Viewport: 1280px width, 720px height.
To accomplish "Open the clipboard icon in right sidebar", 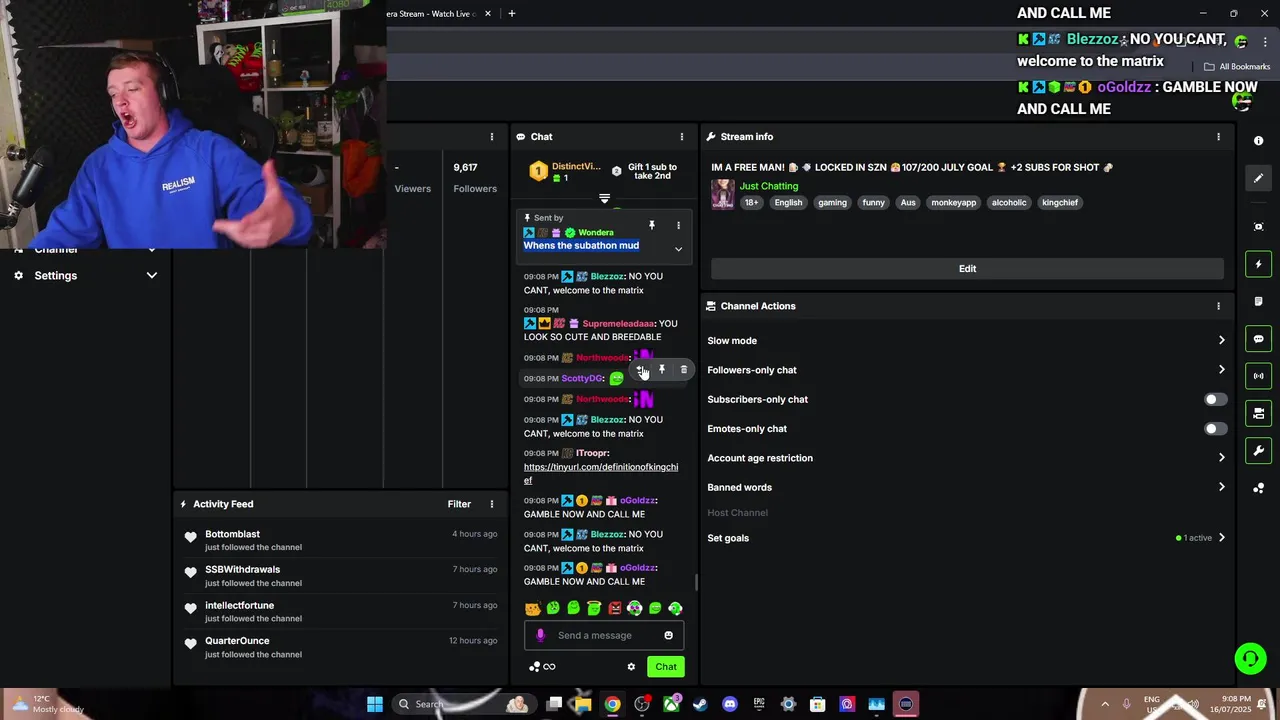I will (x=1259, y=301).
